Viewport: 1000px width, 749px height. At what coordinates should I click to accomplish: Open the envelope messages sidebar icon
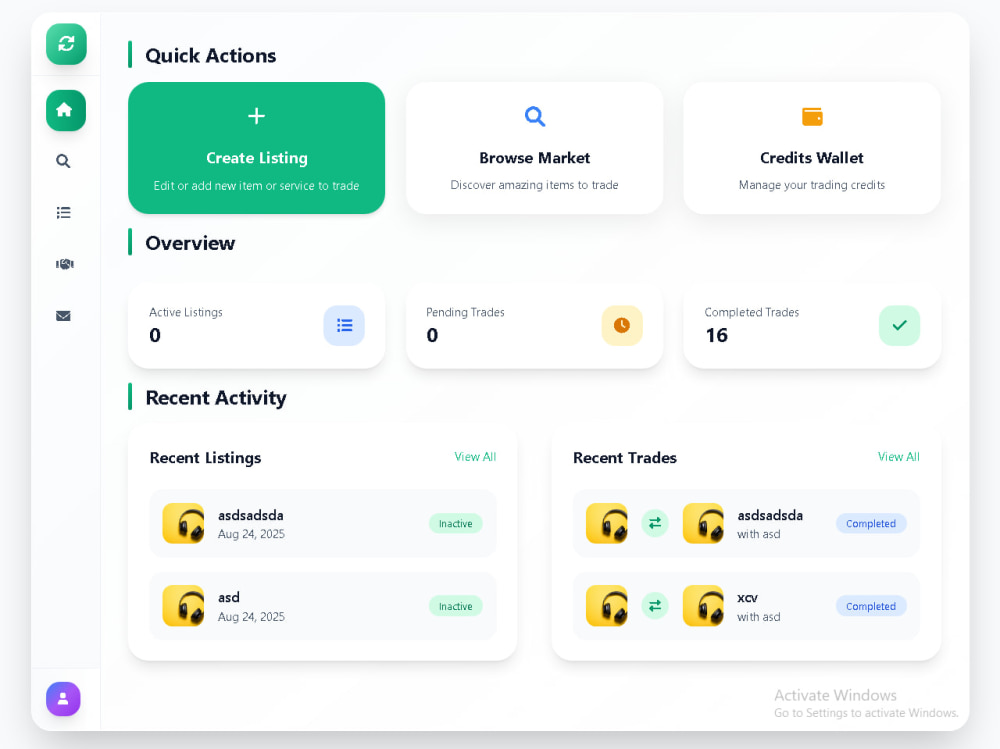(63, 316)
